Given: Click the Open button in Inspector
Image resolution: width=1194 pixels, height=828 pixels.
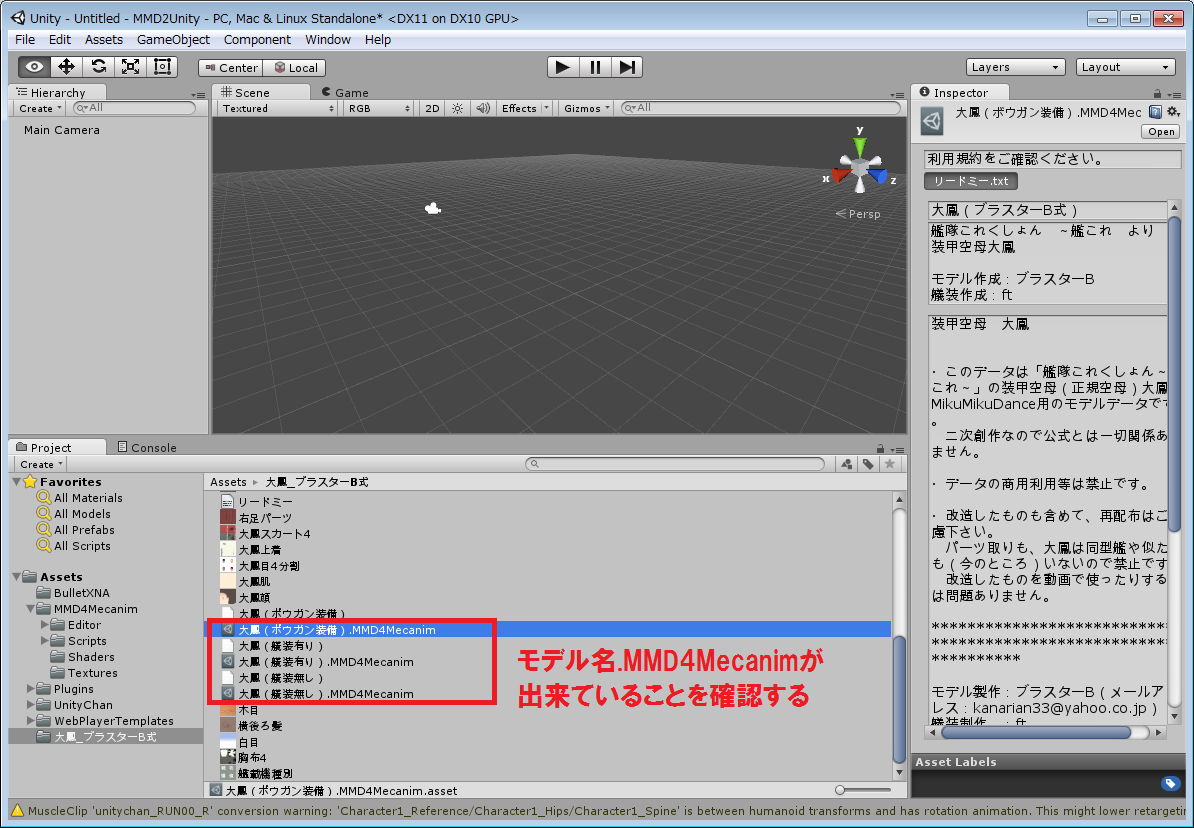Looking at the screenshot, I should pos(1161,132).
